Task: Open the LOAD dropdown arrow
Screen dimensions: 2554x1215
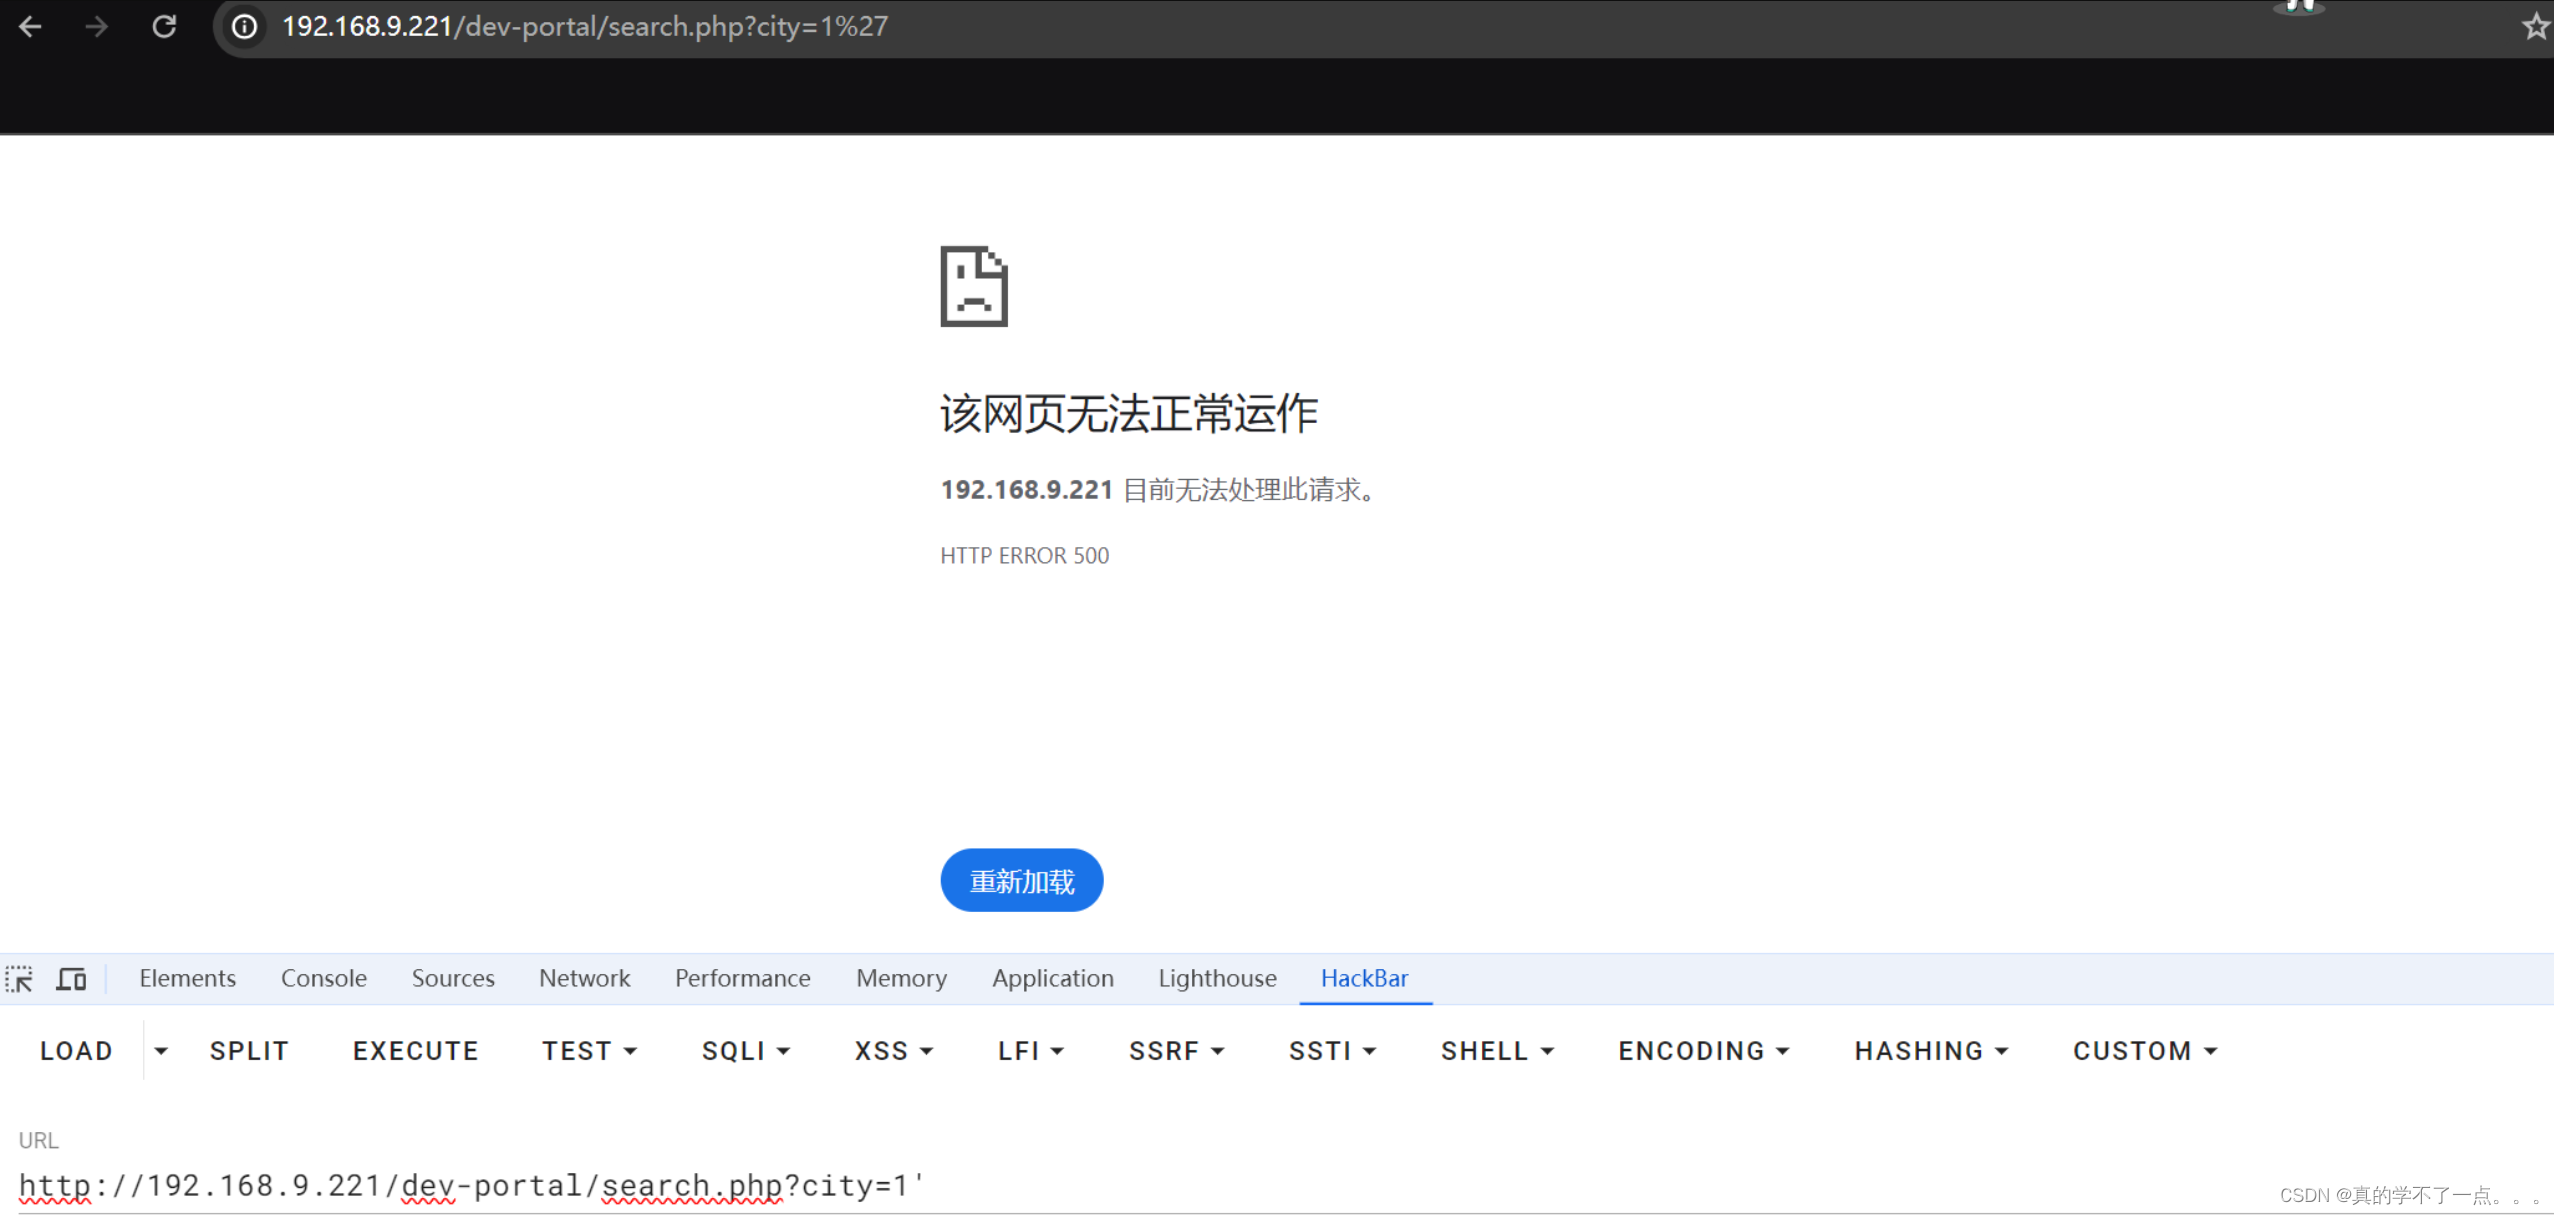Action: pos(162,1051)
